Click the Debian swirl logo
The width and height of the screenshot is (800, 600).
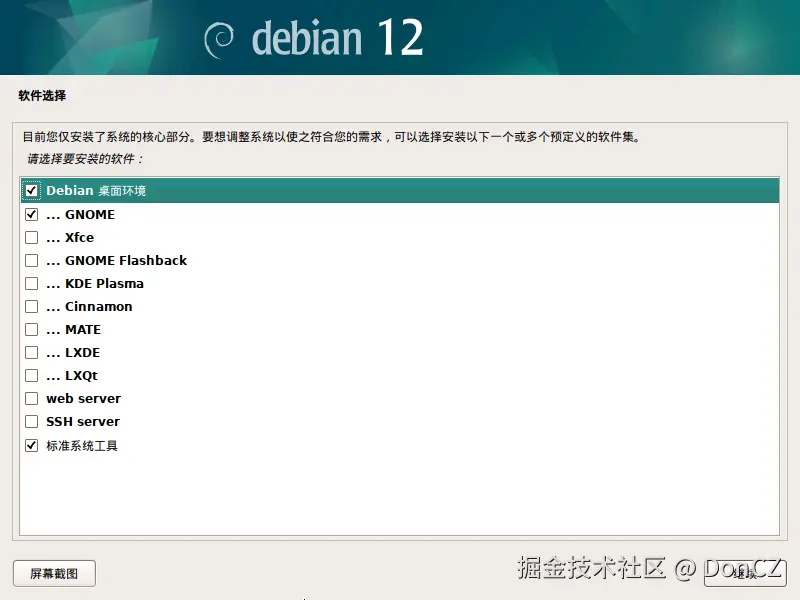point(219,41)
